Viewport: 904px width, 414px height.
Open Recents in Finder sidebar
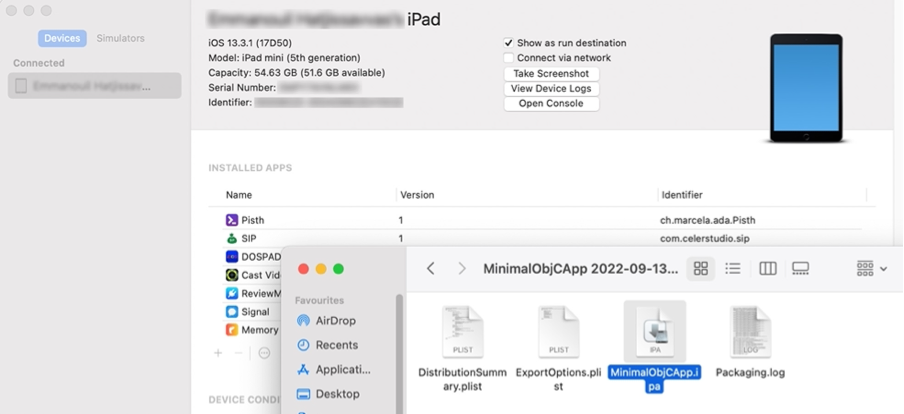337,345
